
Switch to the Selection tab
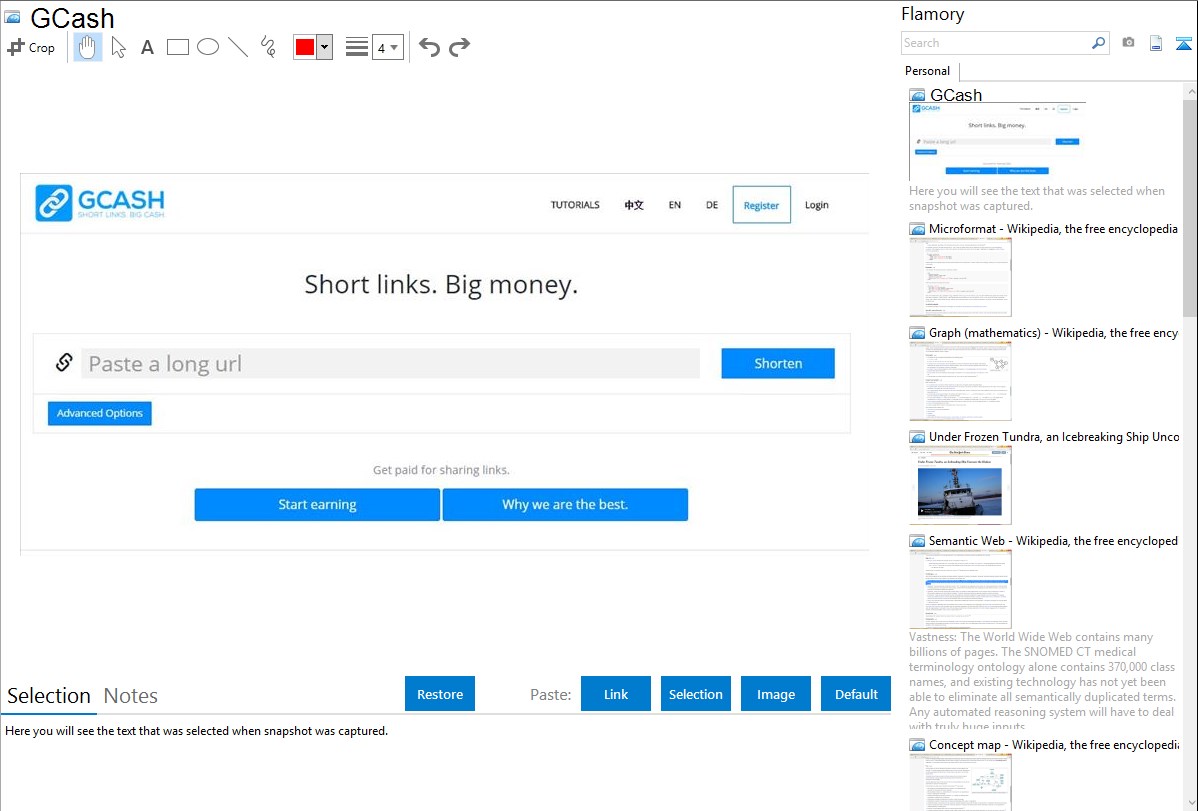coord(49,696)
